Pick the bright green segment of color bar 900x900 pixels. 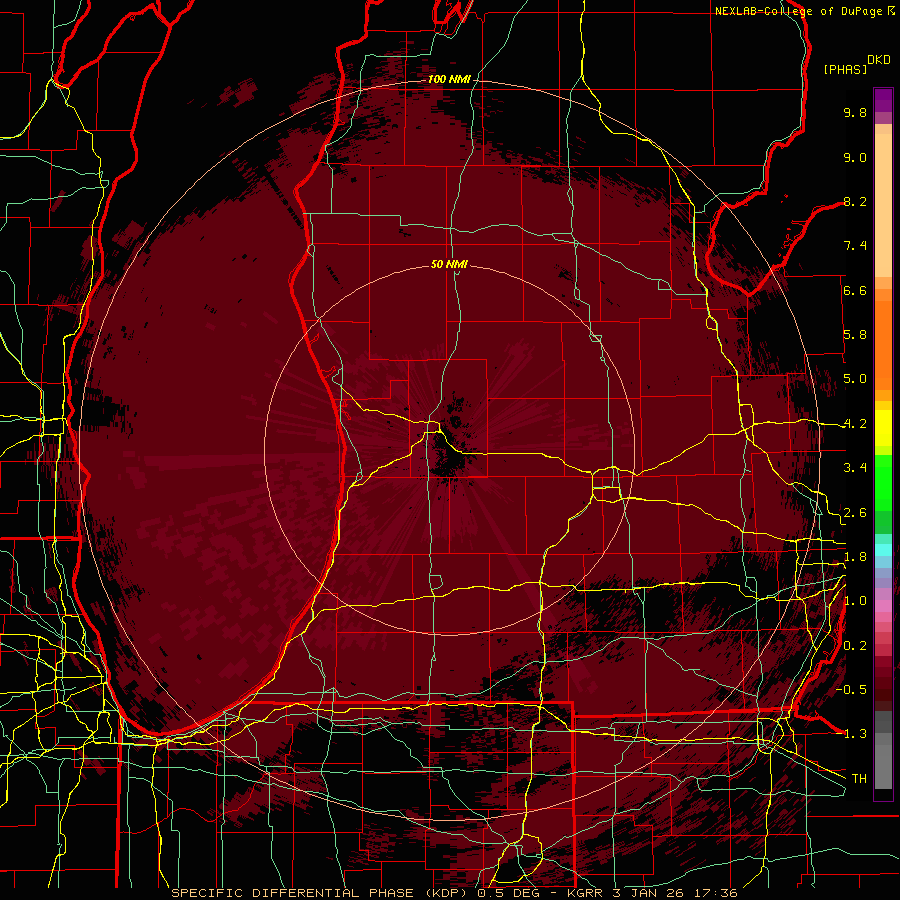point(883,482)
